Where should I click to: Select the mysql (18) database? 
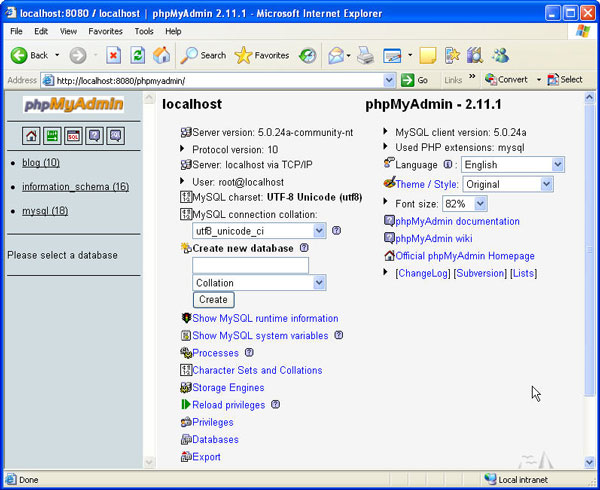tap(45, 211)
